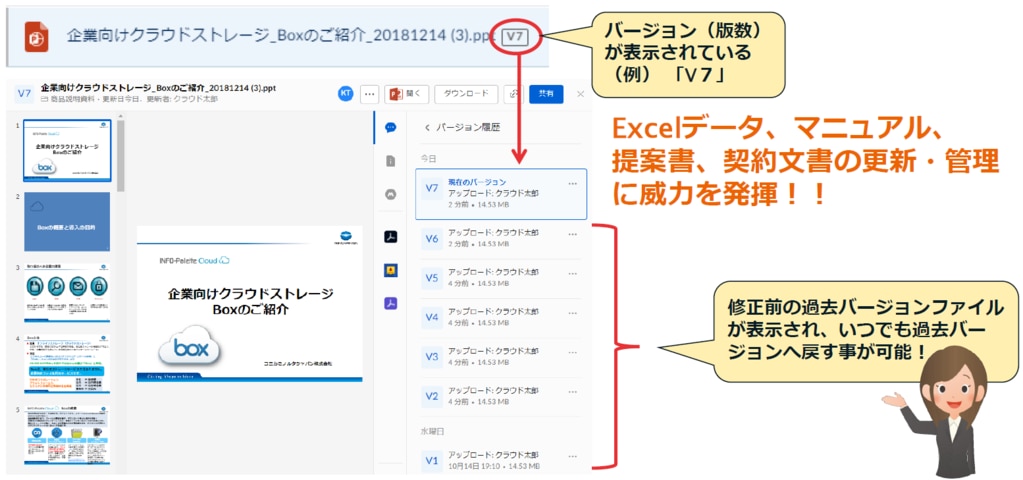Click the thumbnail panel vertical scrollbar
The height and width of the screenshot is (480, 1023).
click(121, 155)
